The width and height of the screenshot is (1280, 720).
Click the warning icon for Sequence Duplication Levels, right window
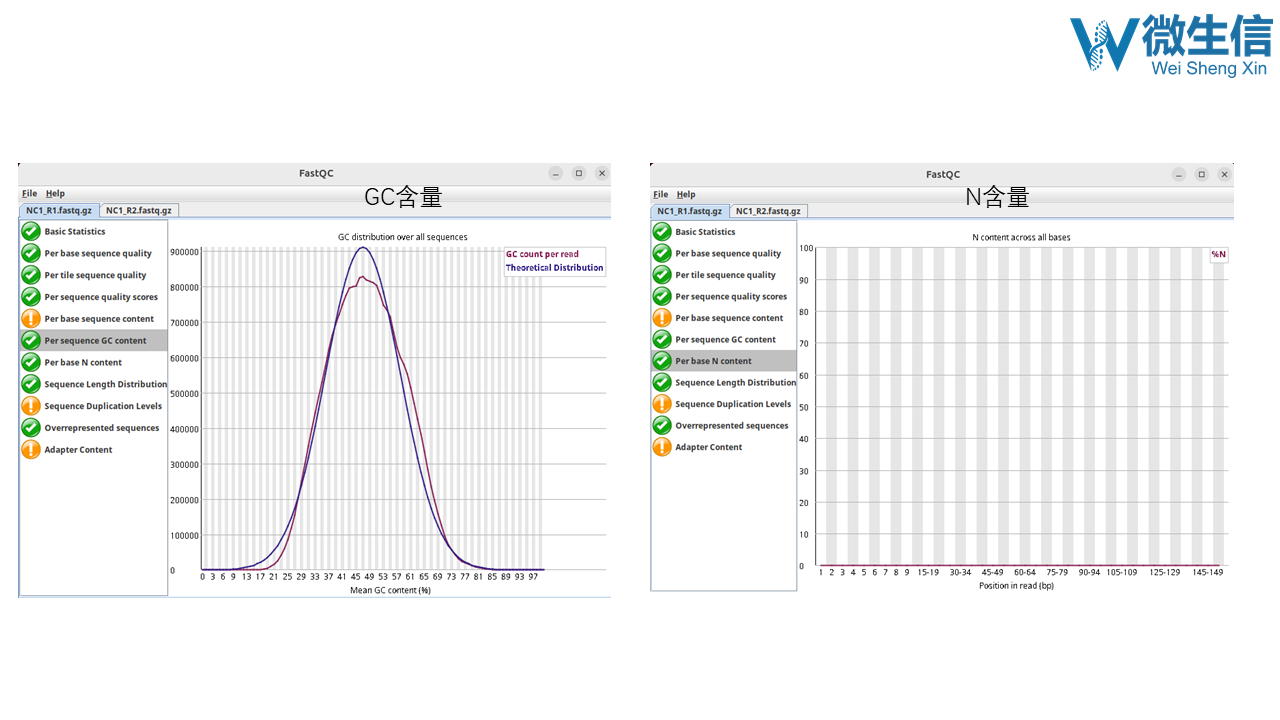[662, 404]
